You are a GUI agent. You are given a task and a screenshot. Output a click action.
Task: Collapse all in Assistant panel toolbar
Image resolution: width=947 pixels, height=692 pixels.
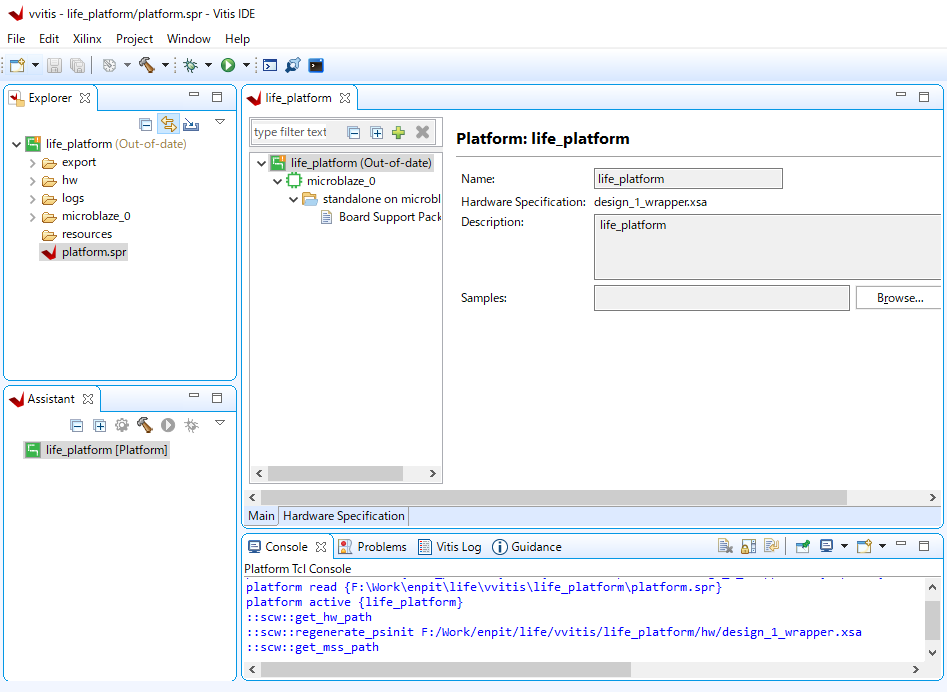77,426
